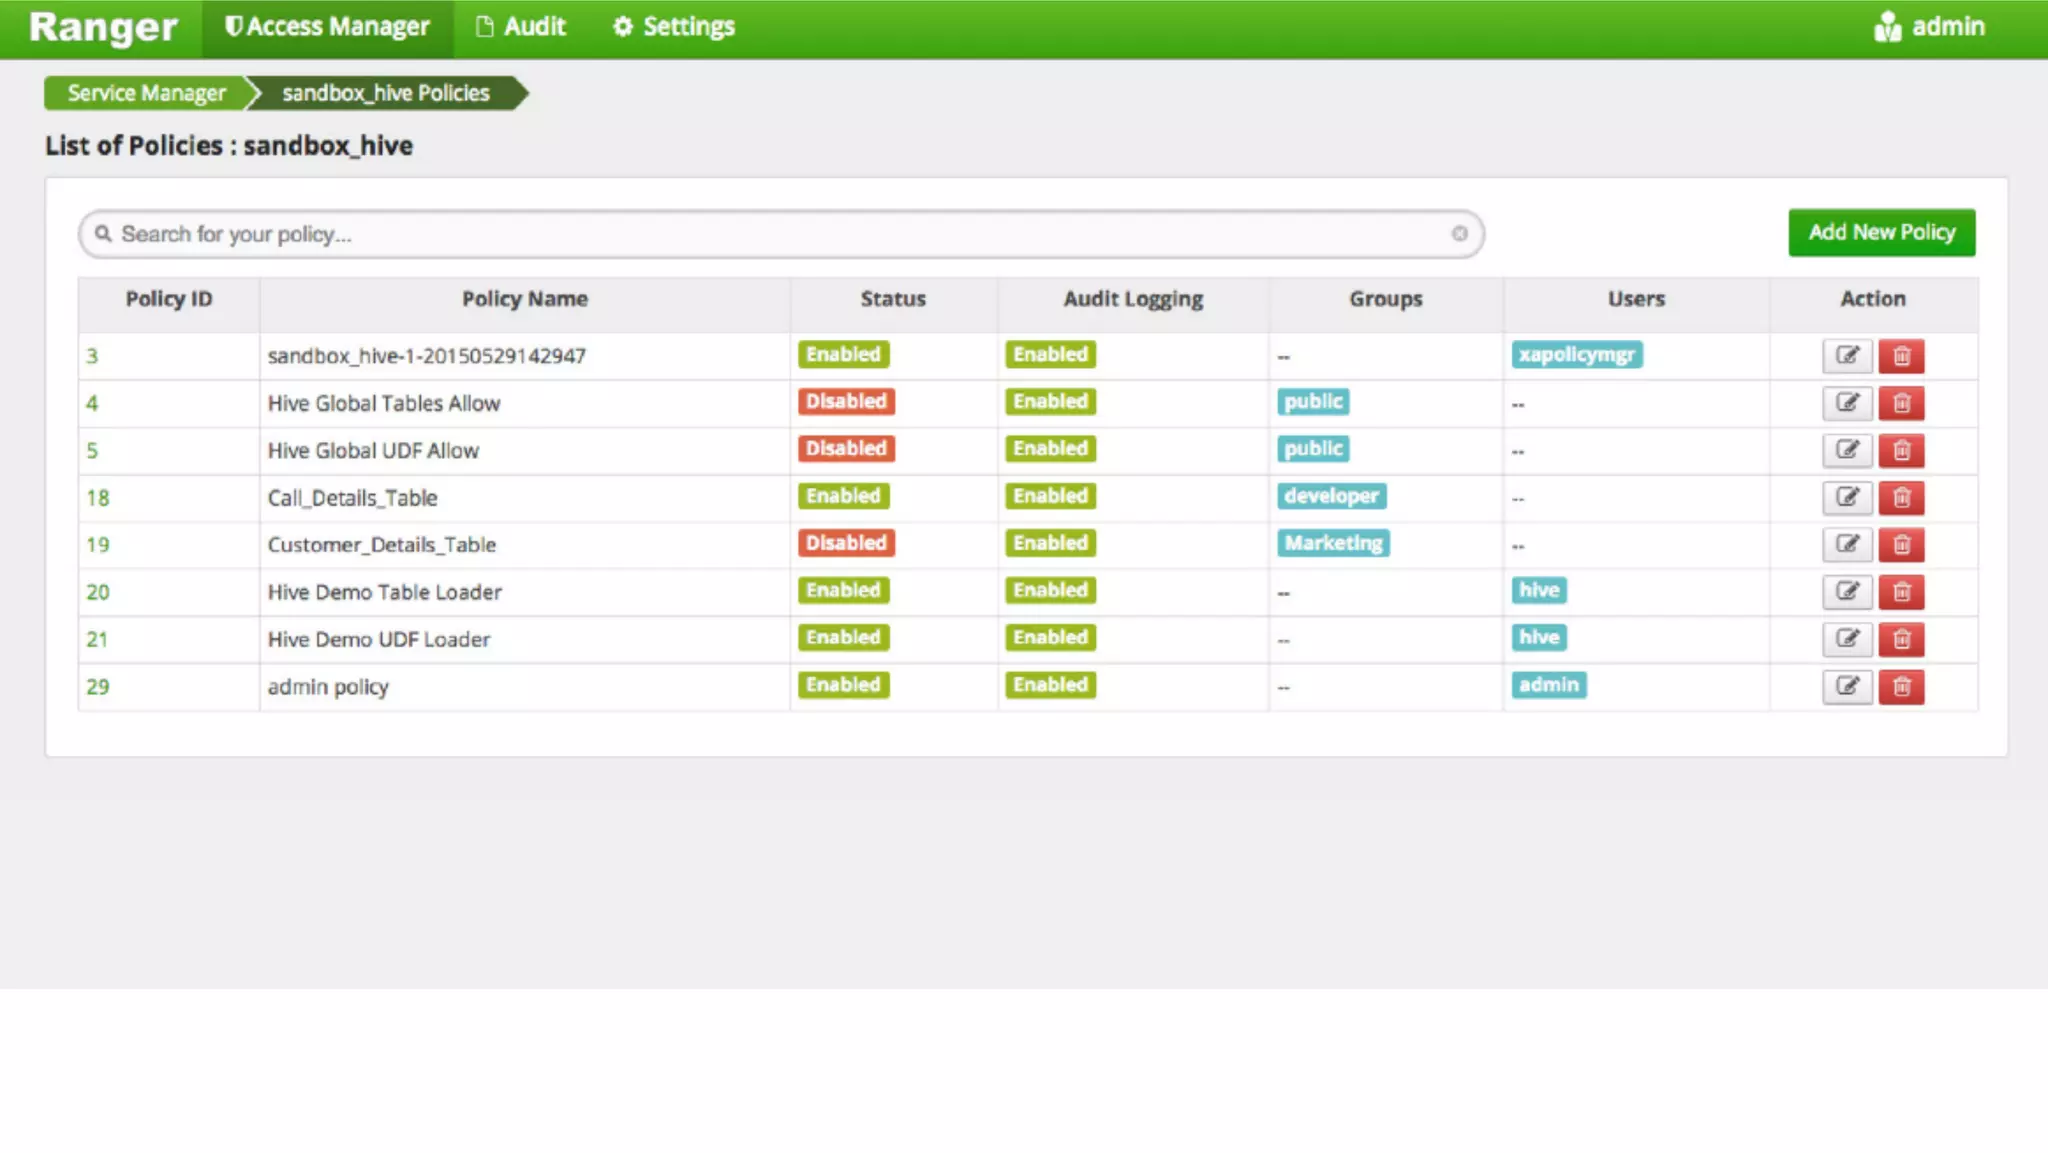Delete the Customer_Details_Table policy
Image resolution: width=2048 pixels, height=1153 pixels.
pyautogui.click(x=1901, y=544)
